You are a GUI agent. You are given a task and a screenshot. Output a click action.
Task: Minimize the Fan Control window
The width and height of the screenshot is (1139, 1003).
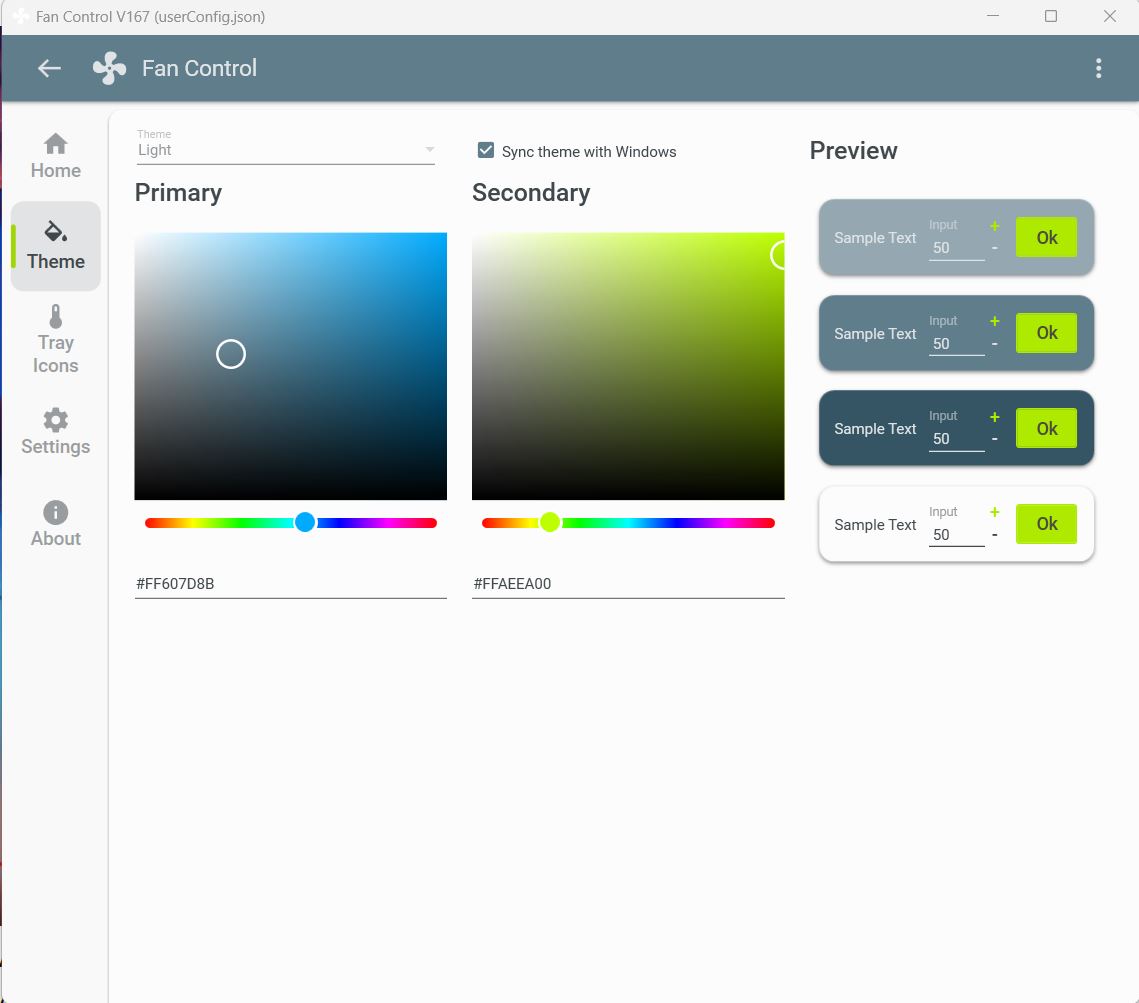pos(993,16)
